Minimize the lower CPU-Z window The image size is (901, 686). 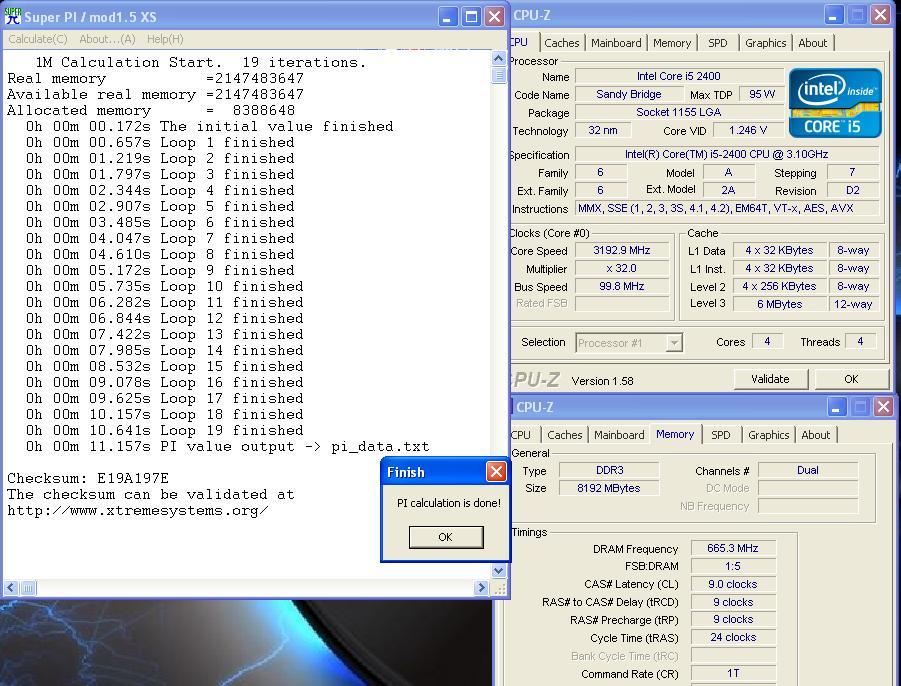[x=837, y=407]
